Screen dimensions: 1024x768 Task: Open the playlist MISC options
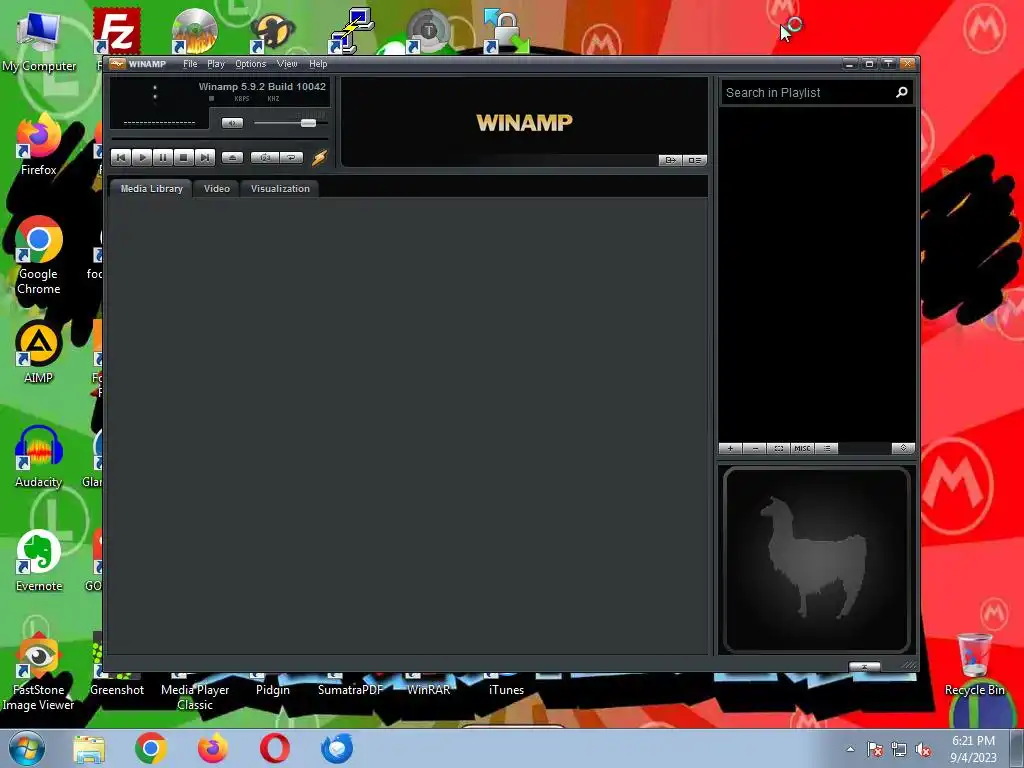802,448
